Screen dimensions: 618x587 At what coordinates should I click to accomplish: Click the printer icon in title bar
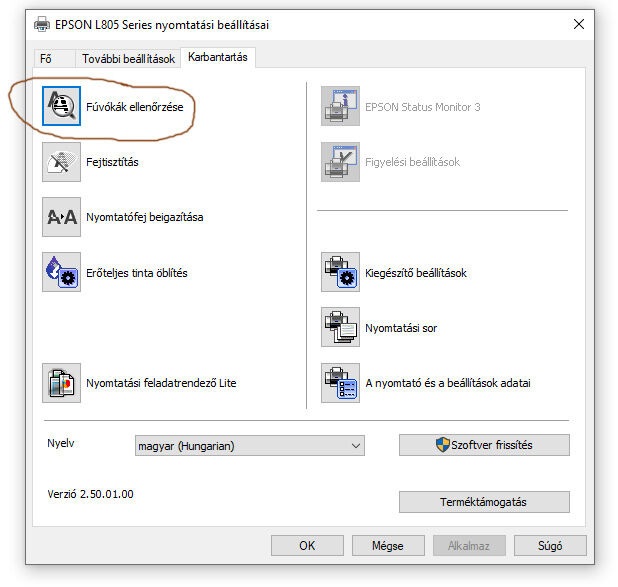point(42,24)
